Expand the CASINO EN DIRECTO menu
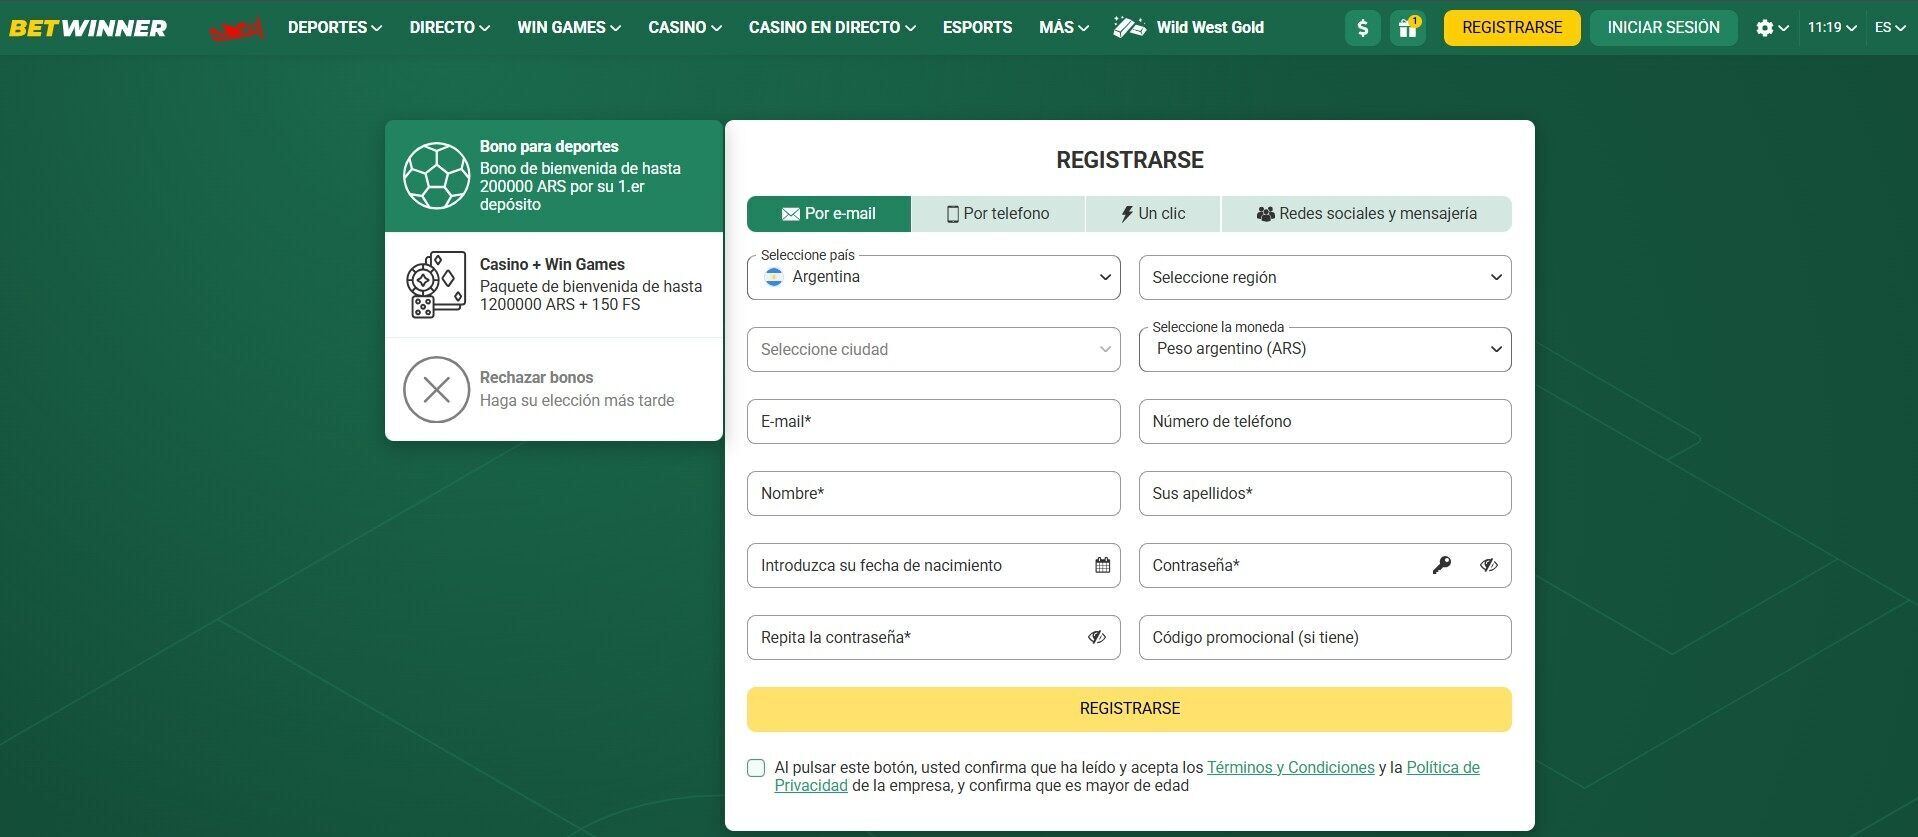 (x=832, y=28)
